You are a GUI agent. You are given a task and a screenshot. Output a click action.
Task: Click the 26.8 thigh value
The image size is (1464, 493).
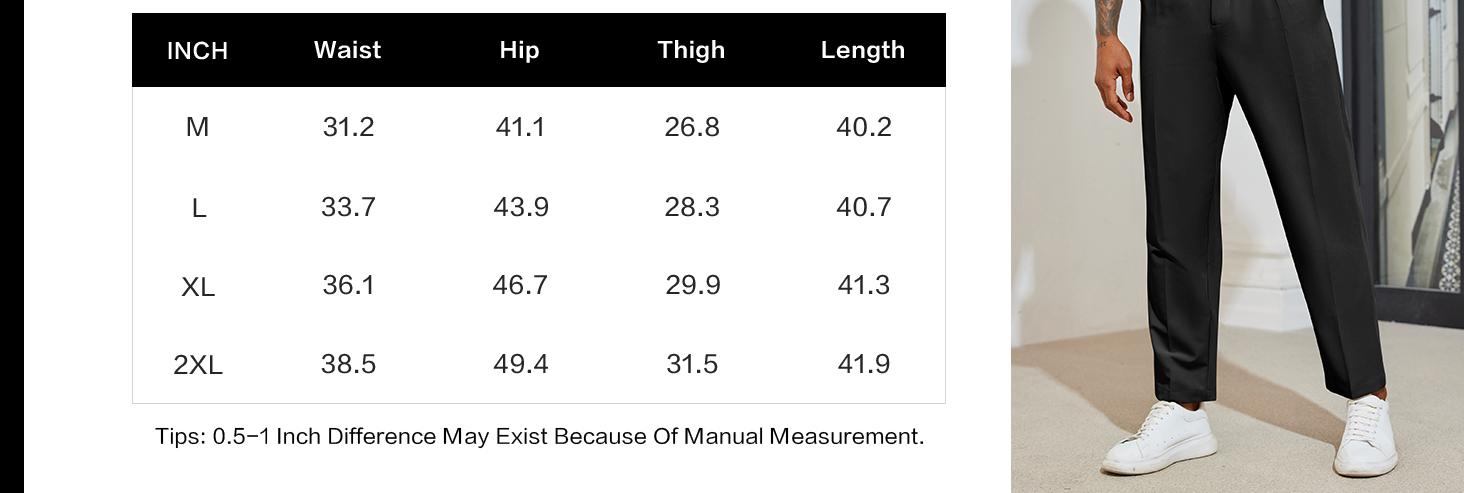click(x=692, y=127)
